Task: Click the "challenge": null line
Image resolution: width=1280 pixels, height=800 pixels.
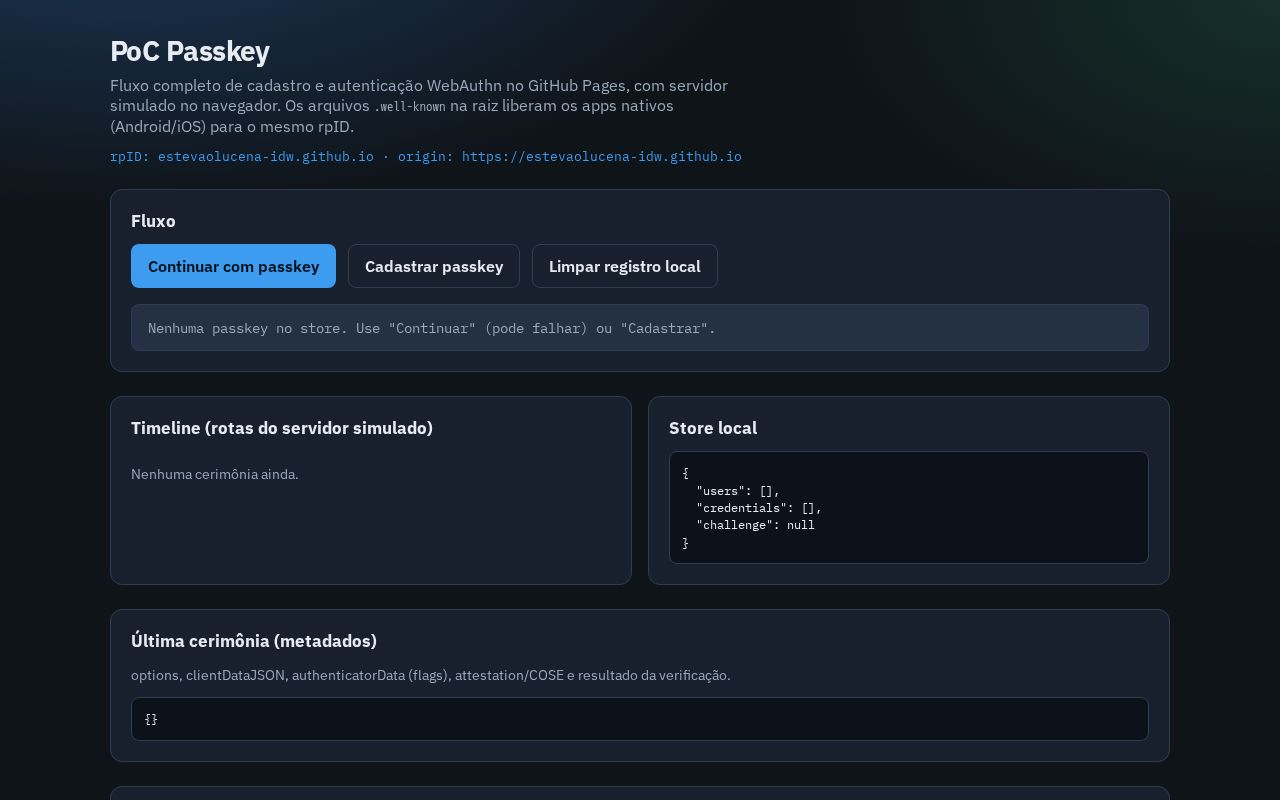Action: coord(755,525)
